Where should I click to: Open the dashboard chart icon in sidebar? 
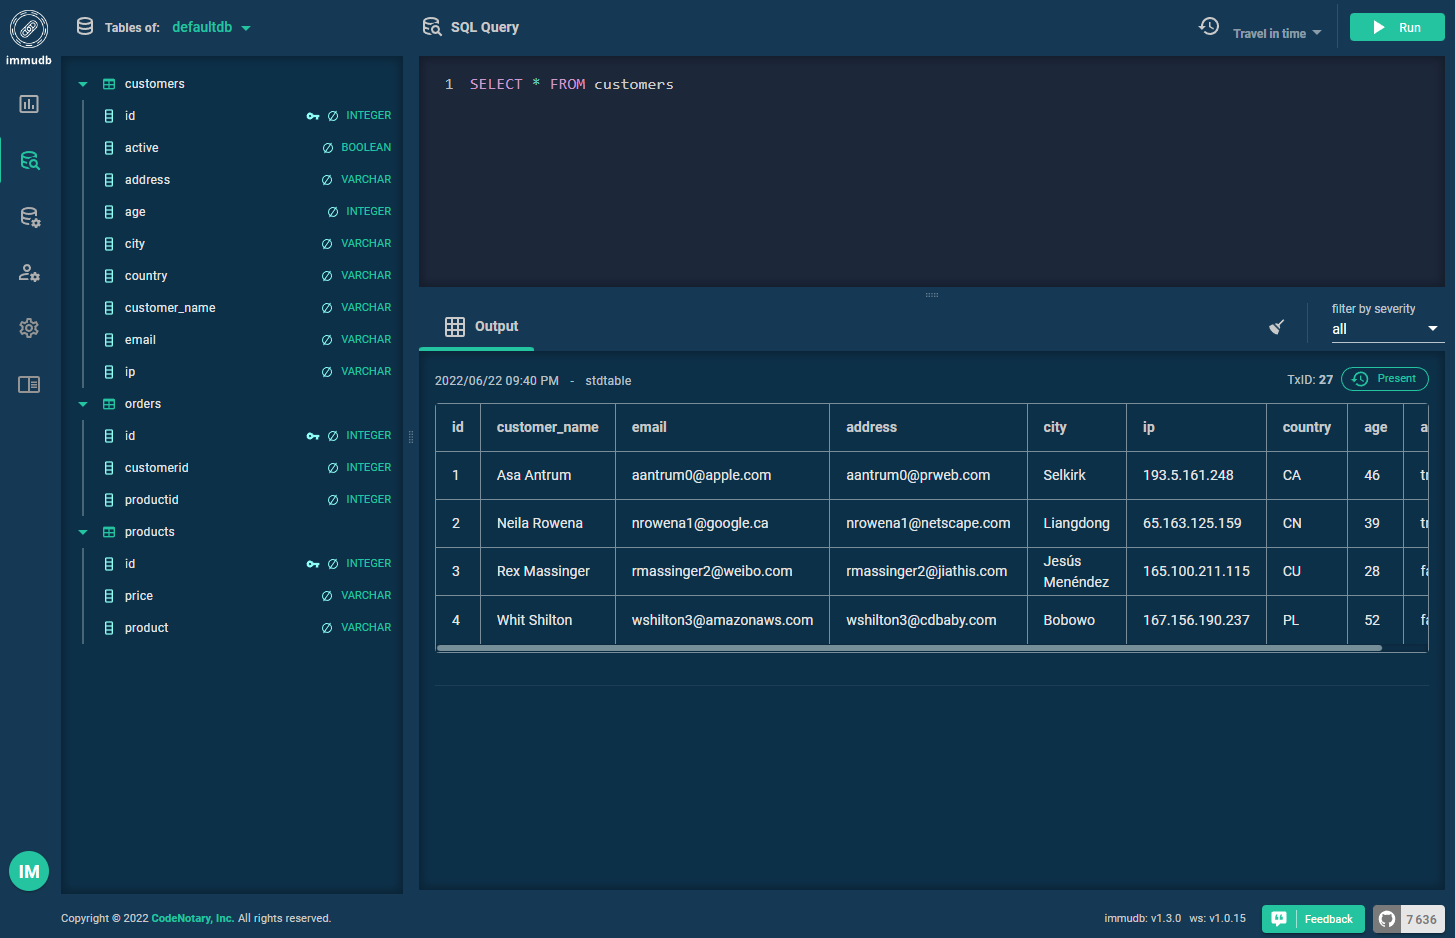[29, 104]
